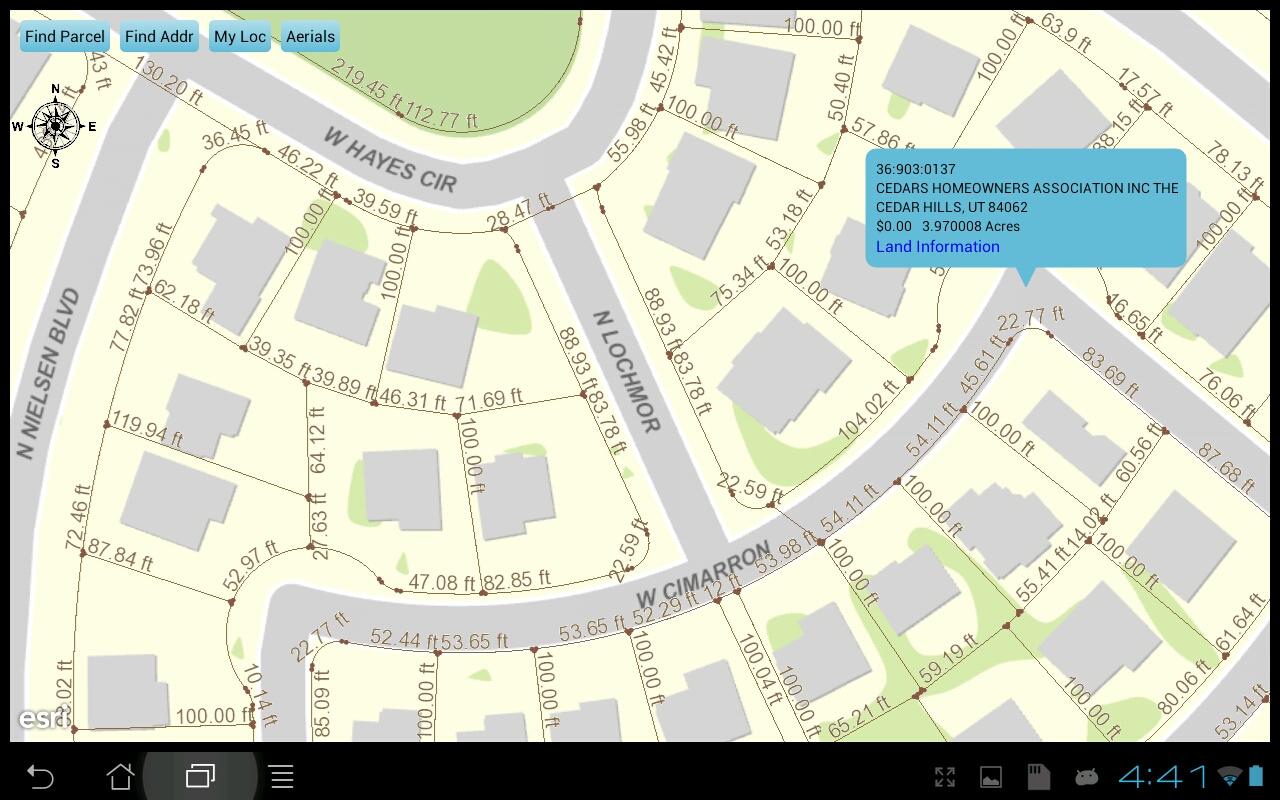The image size is (1280, 800).
Task: Select parcel number 36:903:0137 in the popup
Action: [x=916, y=169]
